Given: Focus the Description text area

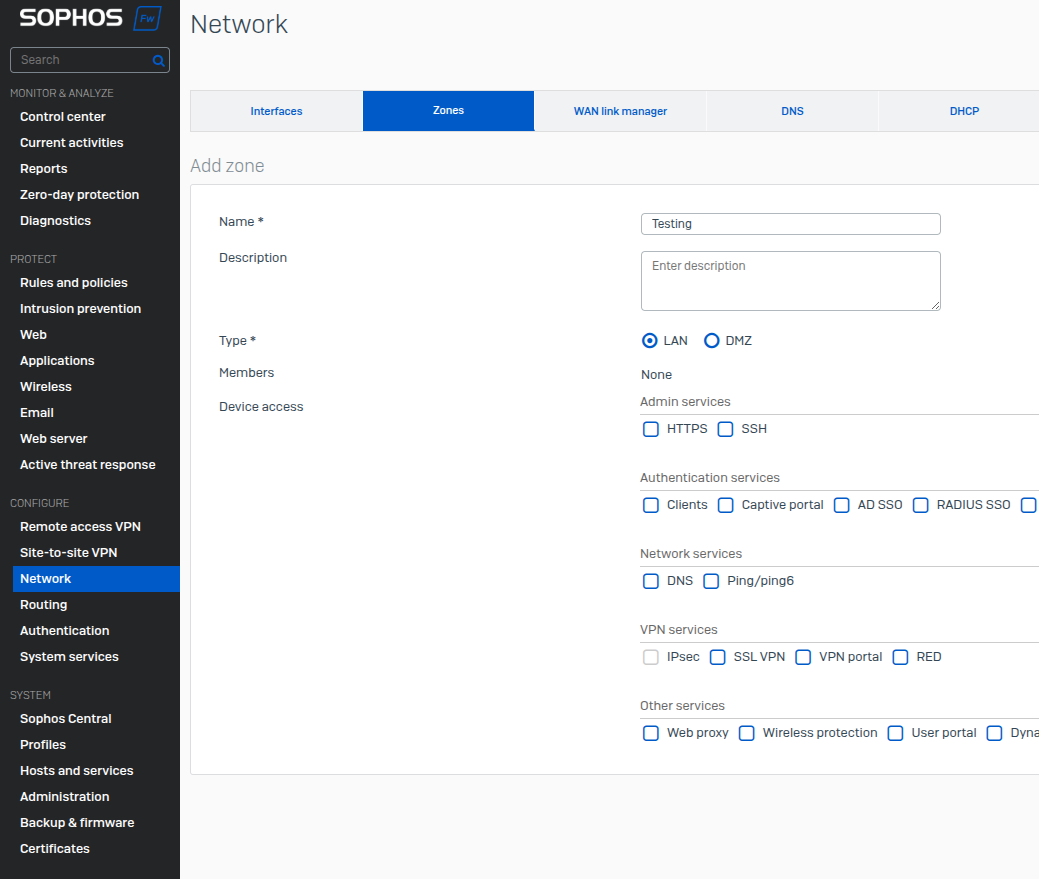Looking at the screenshot, I should (x=790, y=281).
